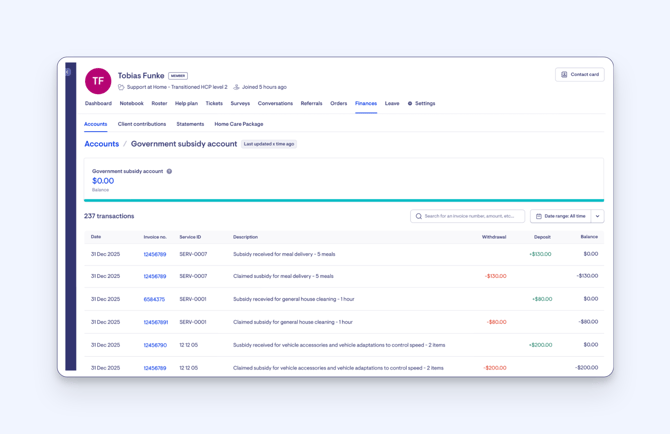
Task: Click the Accounts breadcrumb link
Action: (101, 144)
